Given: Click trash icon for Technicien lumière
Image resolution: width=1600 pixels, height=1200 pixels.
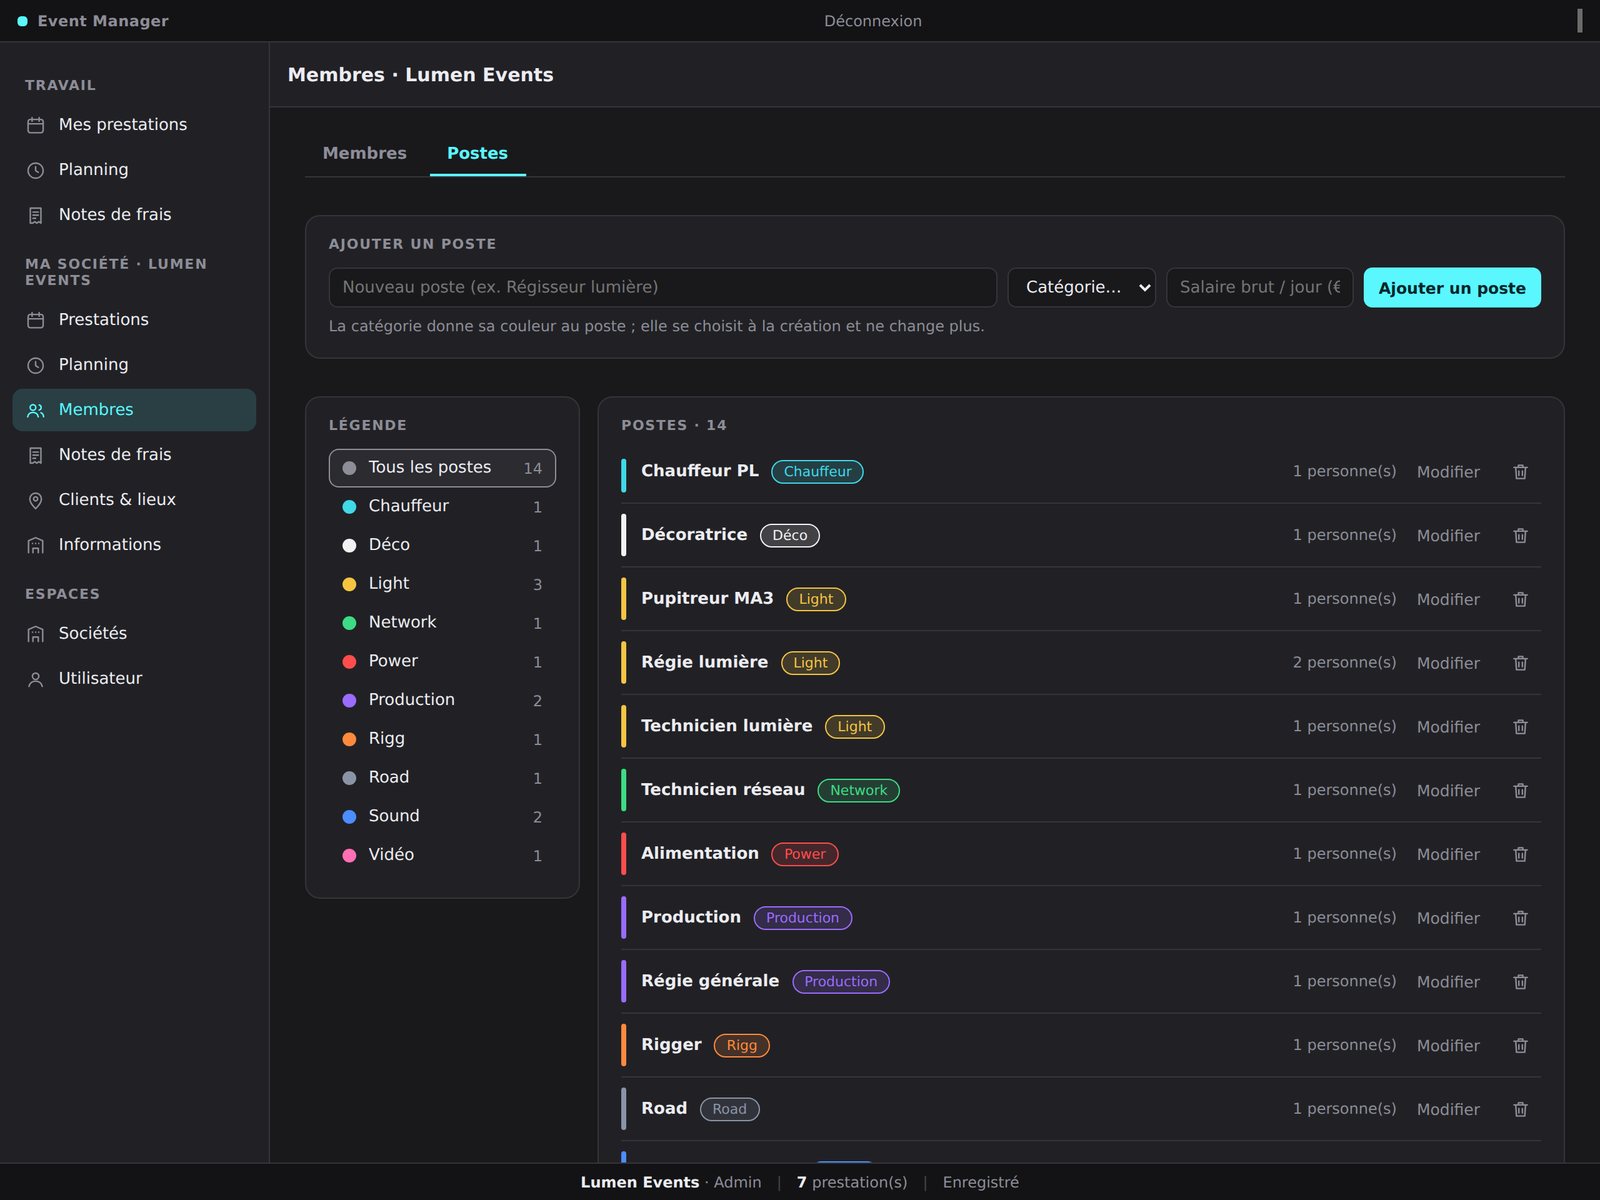Looking at the screenshot, I should [1520, 727].
